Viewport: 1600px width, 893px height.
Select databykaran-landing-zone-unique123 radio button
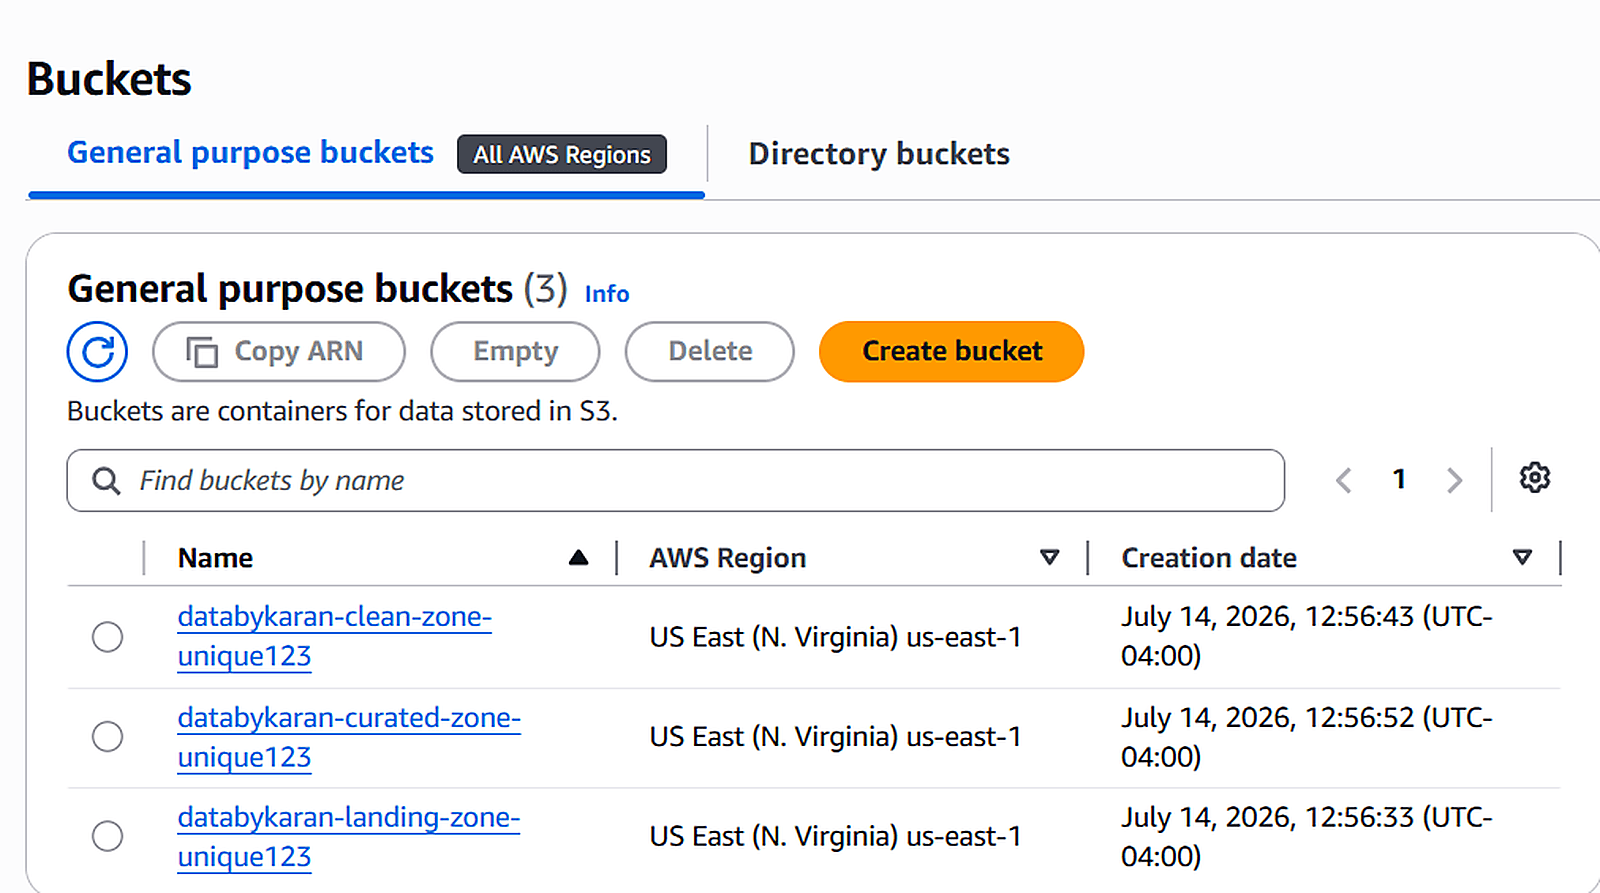point(107,836)
